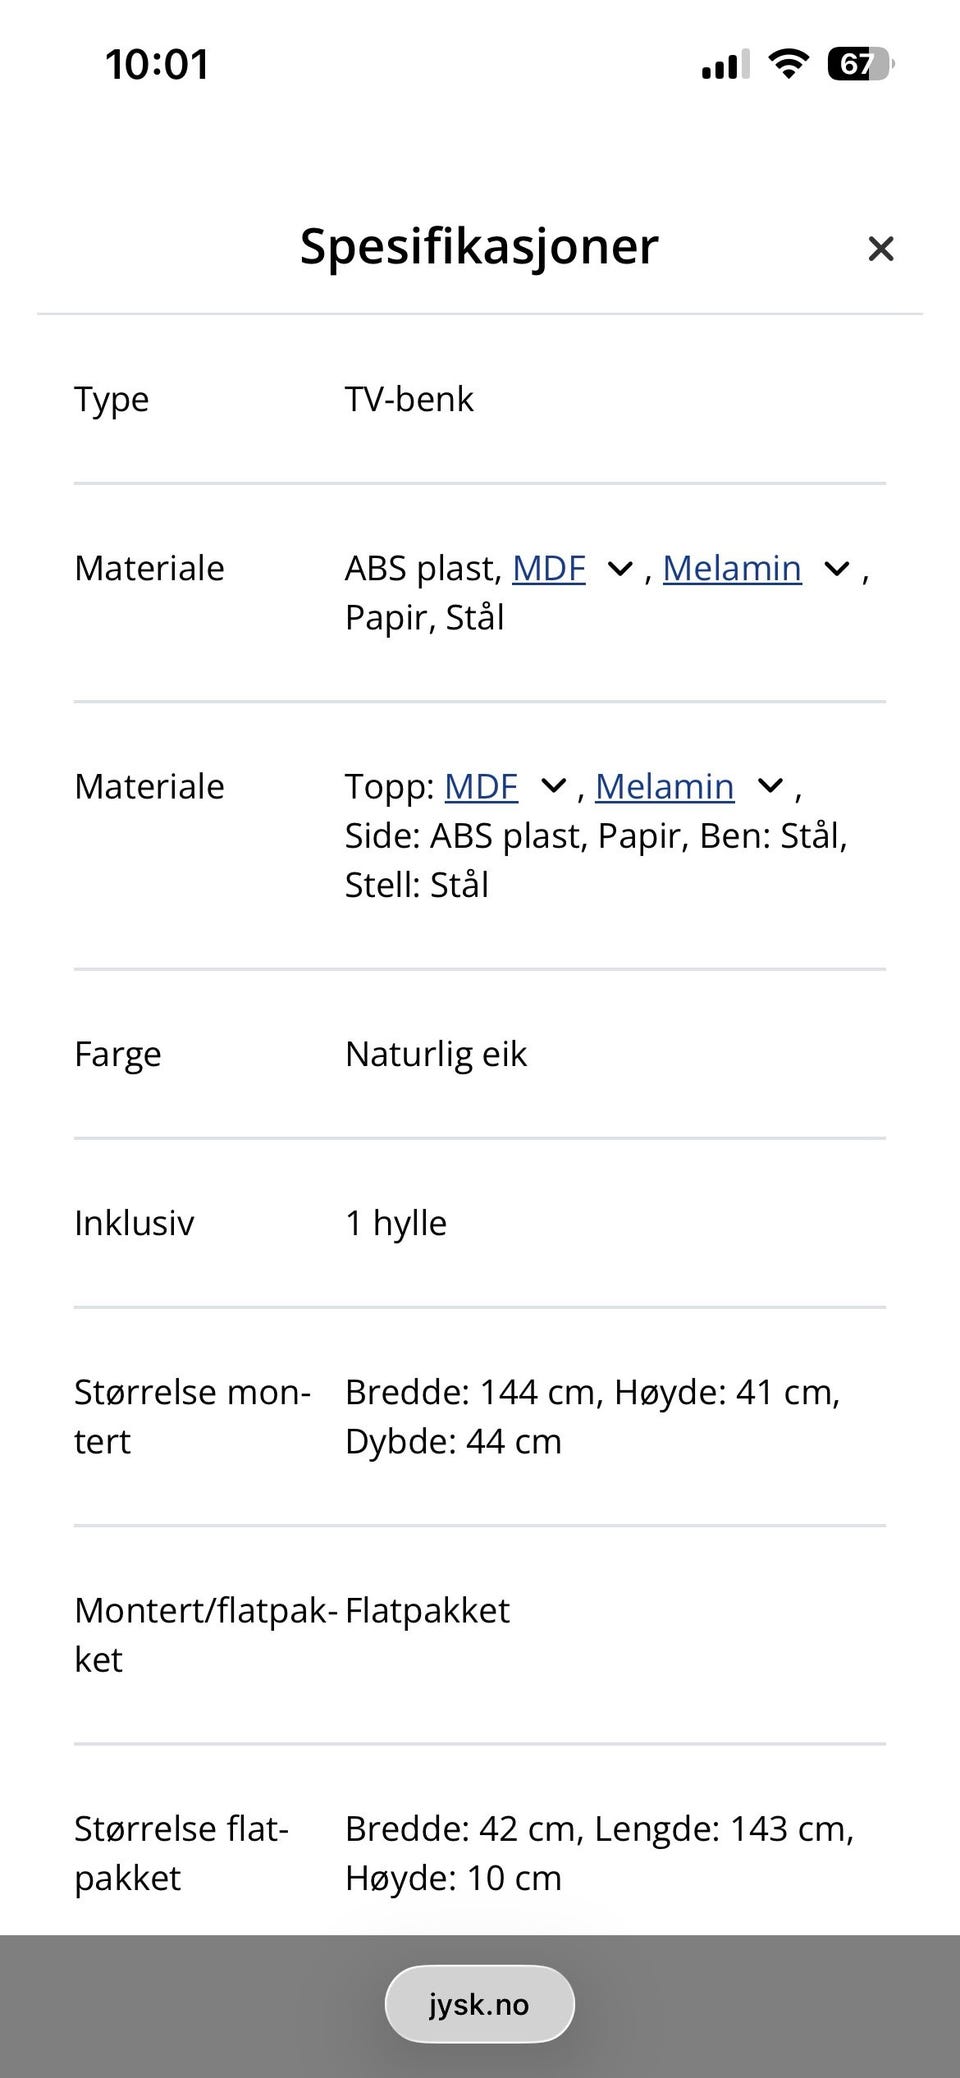The image size is (960, 2078).
Task: Expand the chevron after MDF beside ABS plast
Action: tap(620, 569)
